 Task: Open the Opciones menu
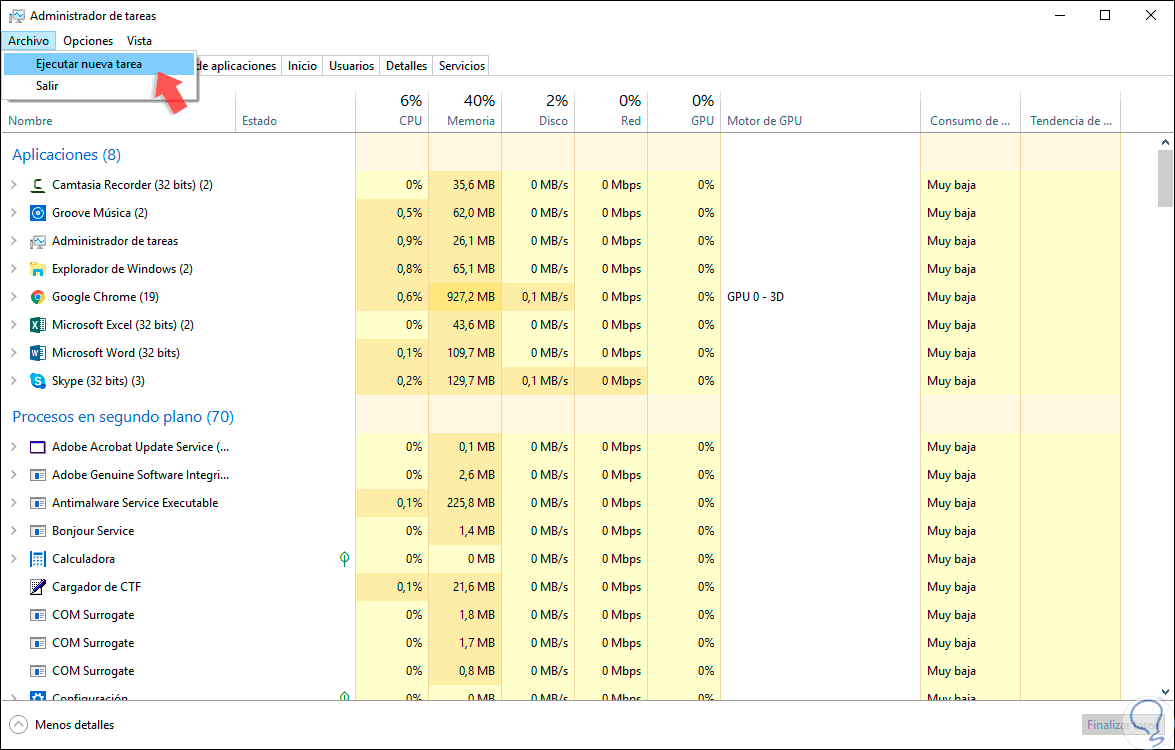pyautogui.click(x=88, y=41)
